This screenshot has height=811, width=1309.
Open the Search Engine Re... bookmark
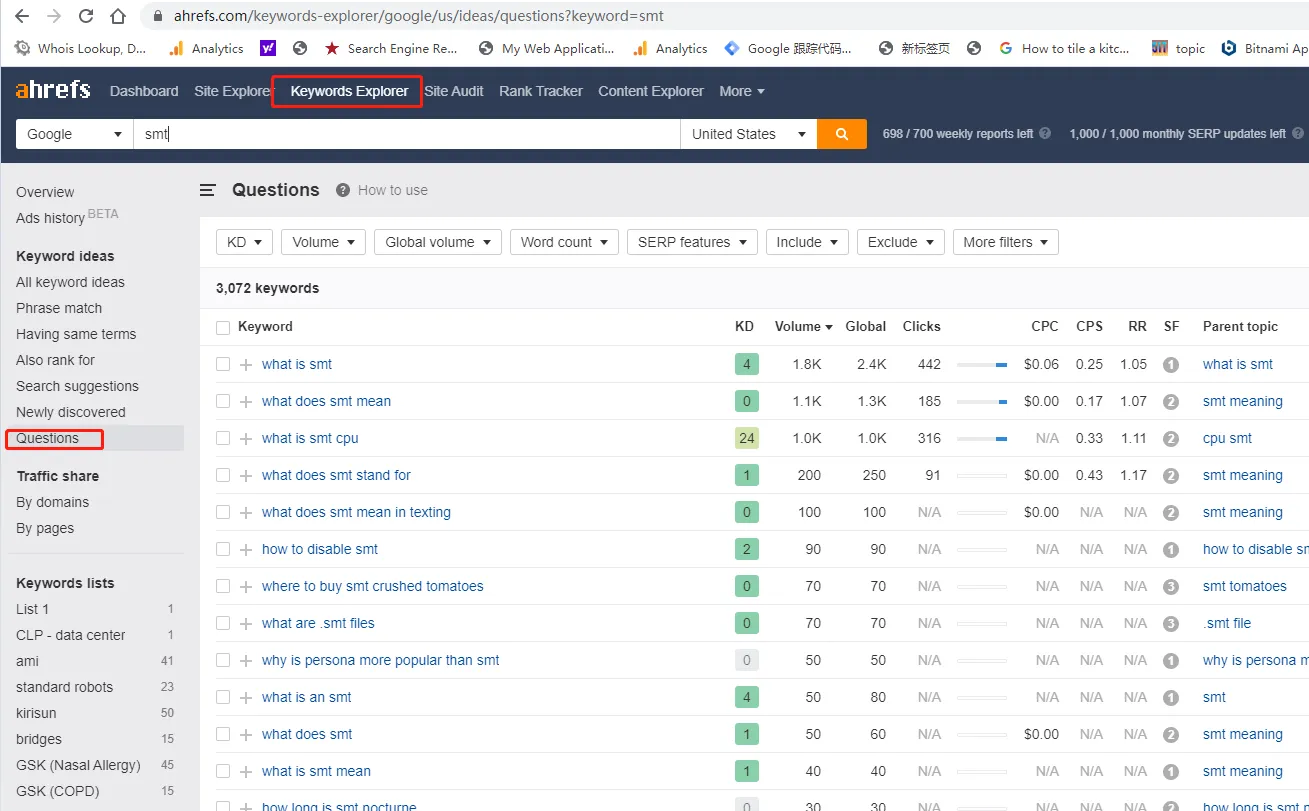(391, 48)
